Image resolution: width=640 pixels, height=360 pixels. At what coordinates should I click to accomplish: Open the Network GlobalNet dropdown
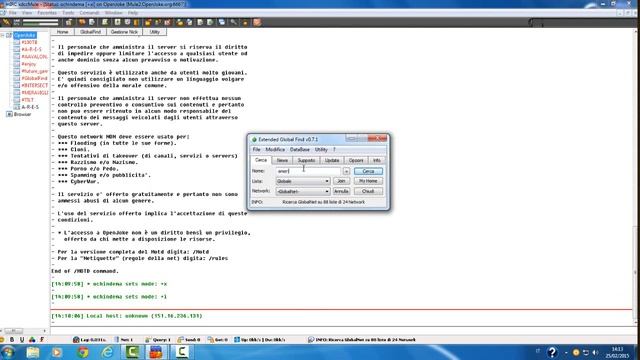coord(303,191)
